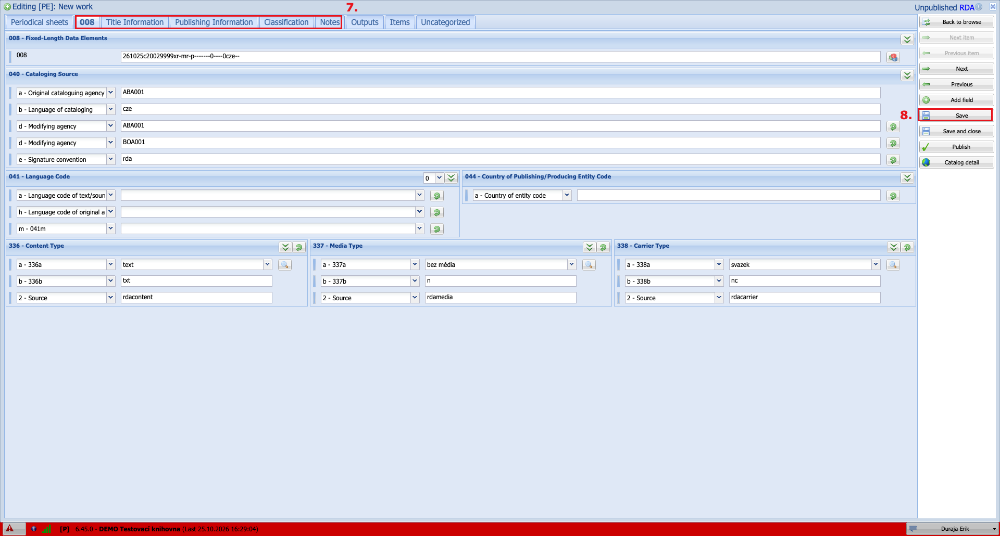Collapse the 337 Media Type section
The width and height of the screenshot is (1000, 536).
point(589,247)
